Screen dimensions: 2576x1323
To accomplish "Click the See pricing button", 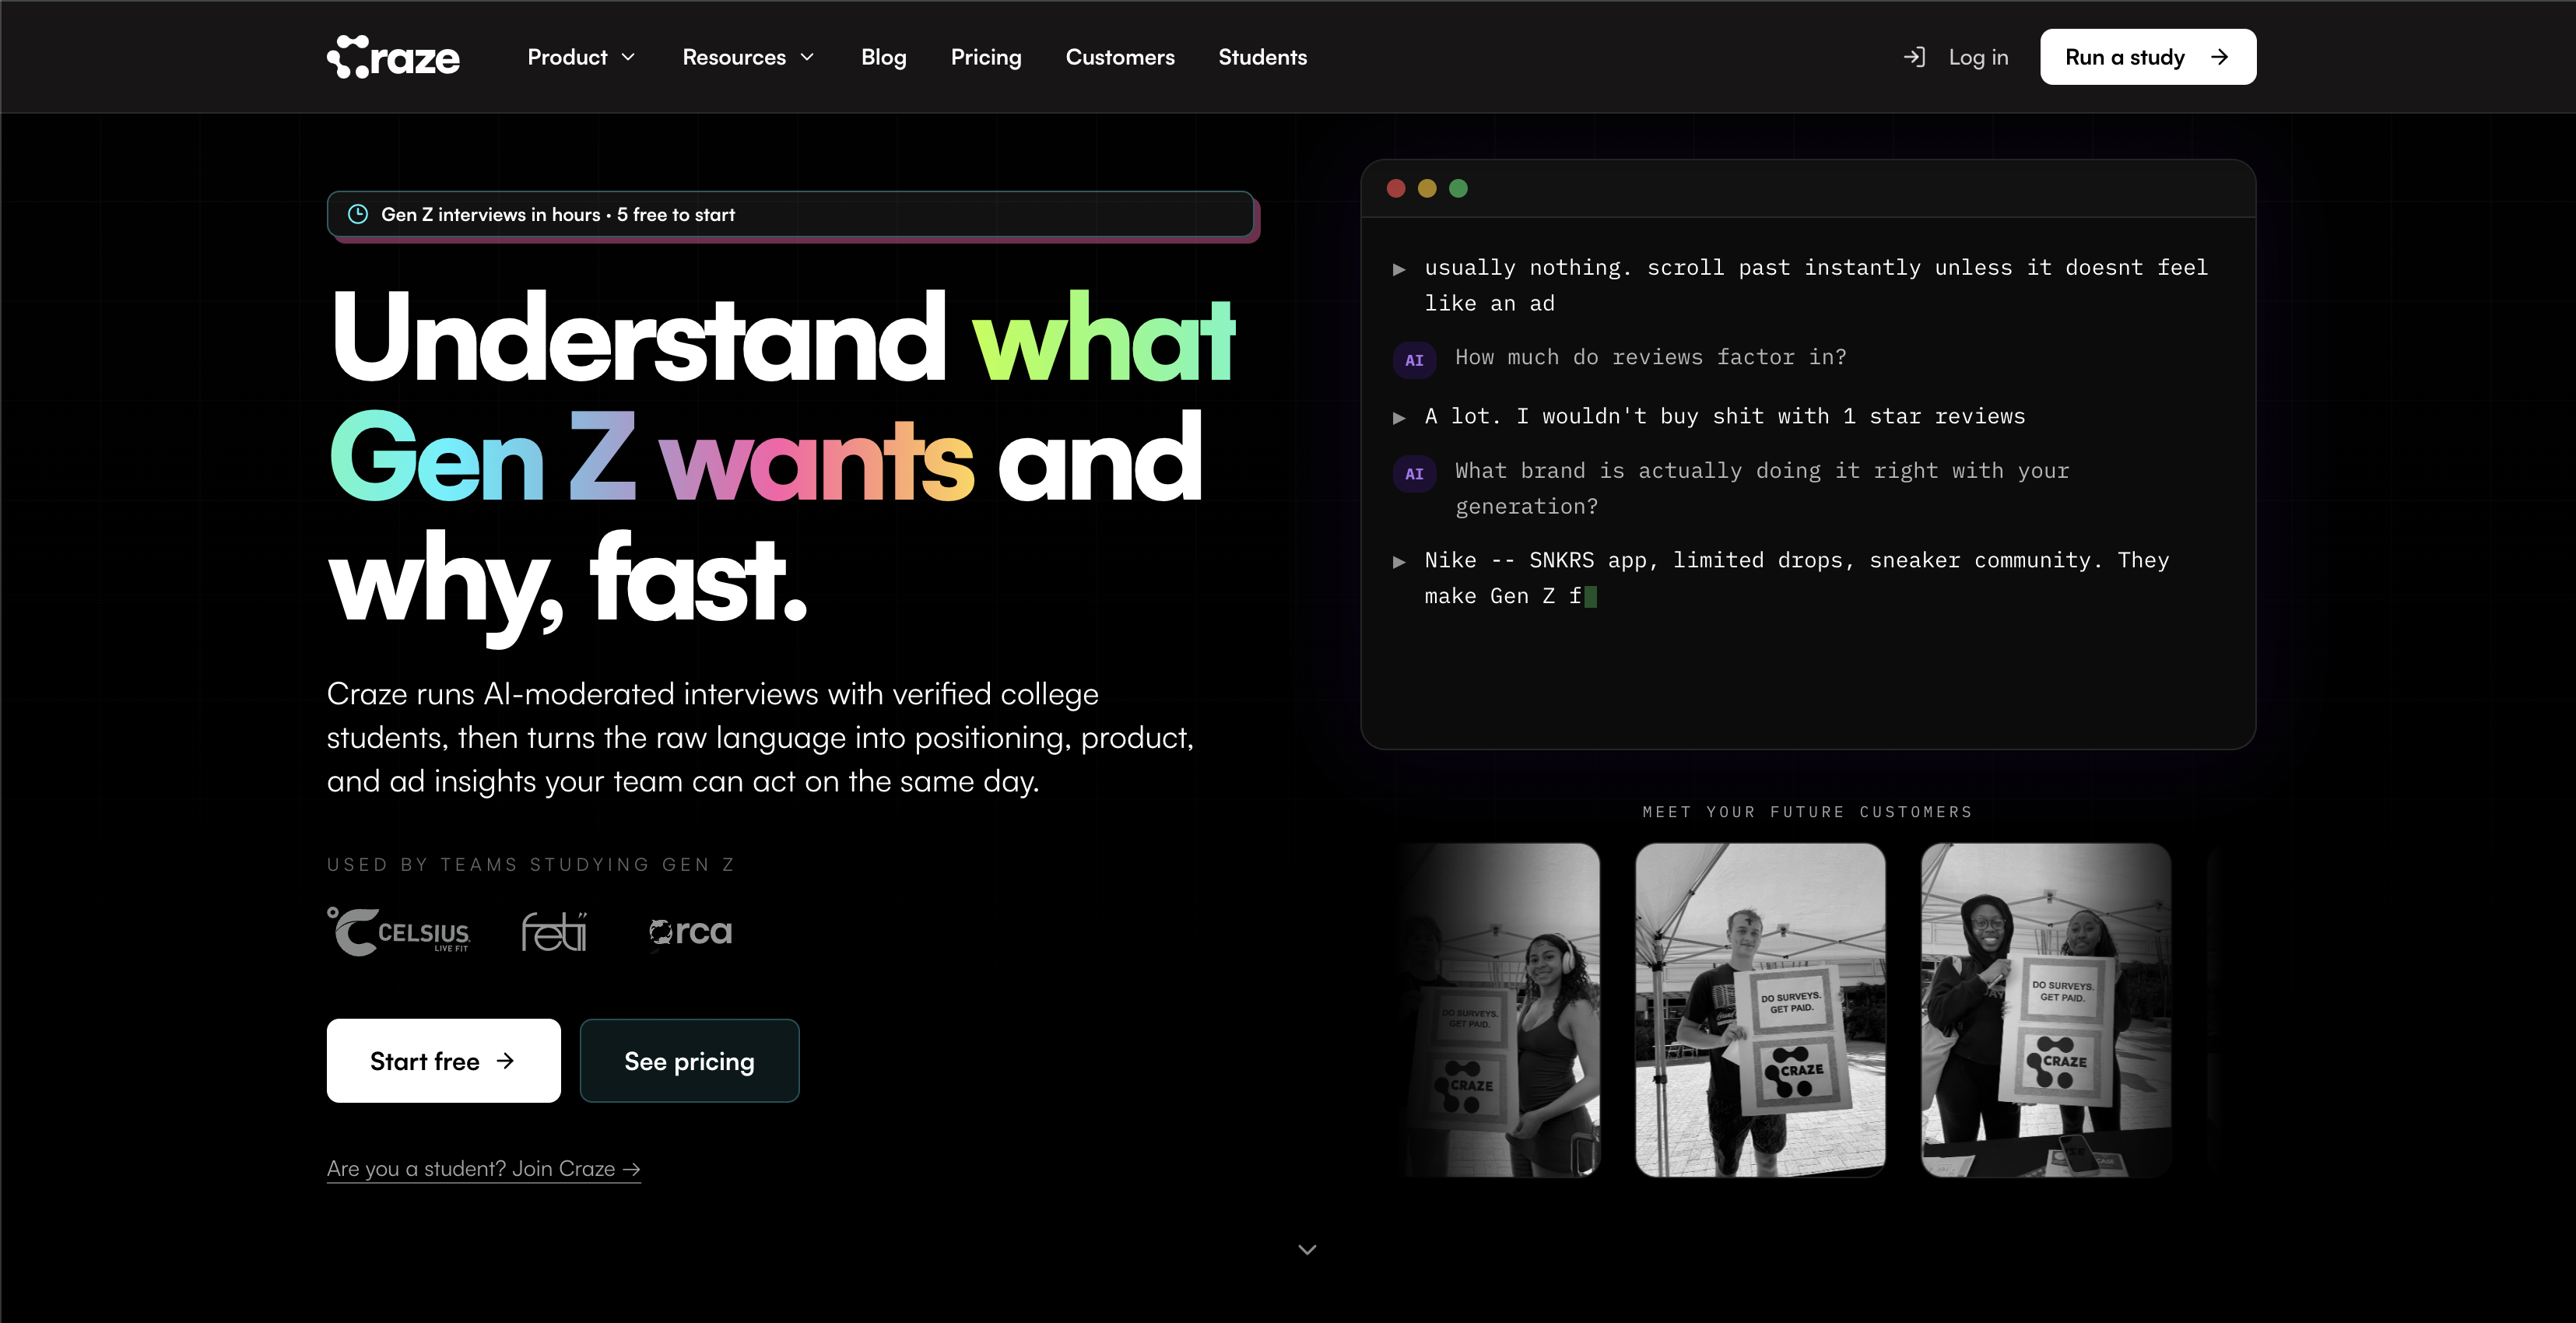I will tap(689, 1060).
